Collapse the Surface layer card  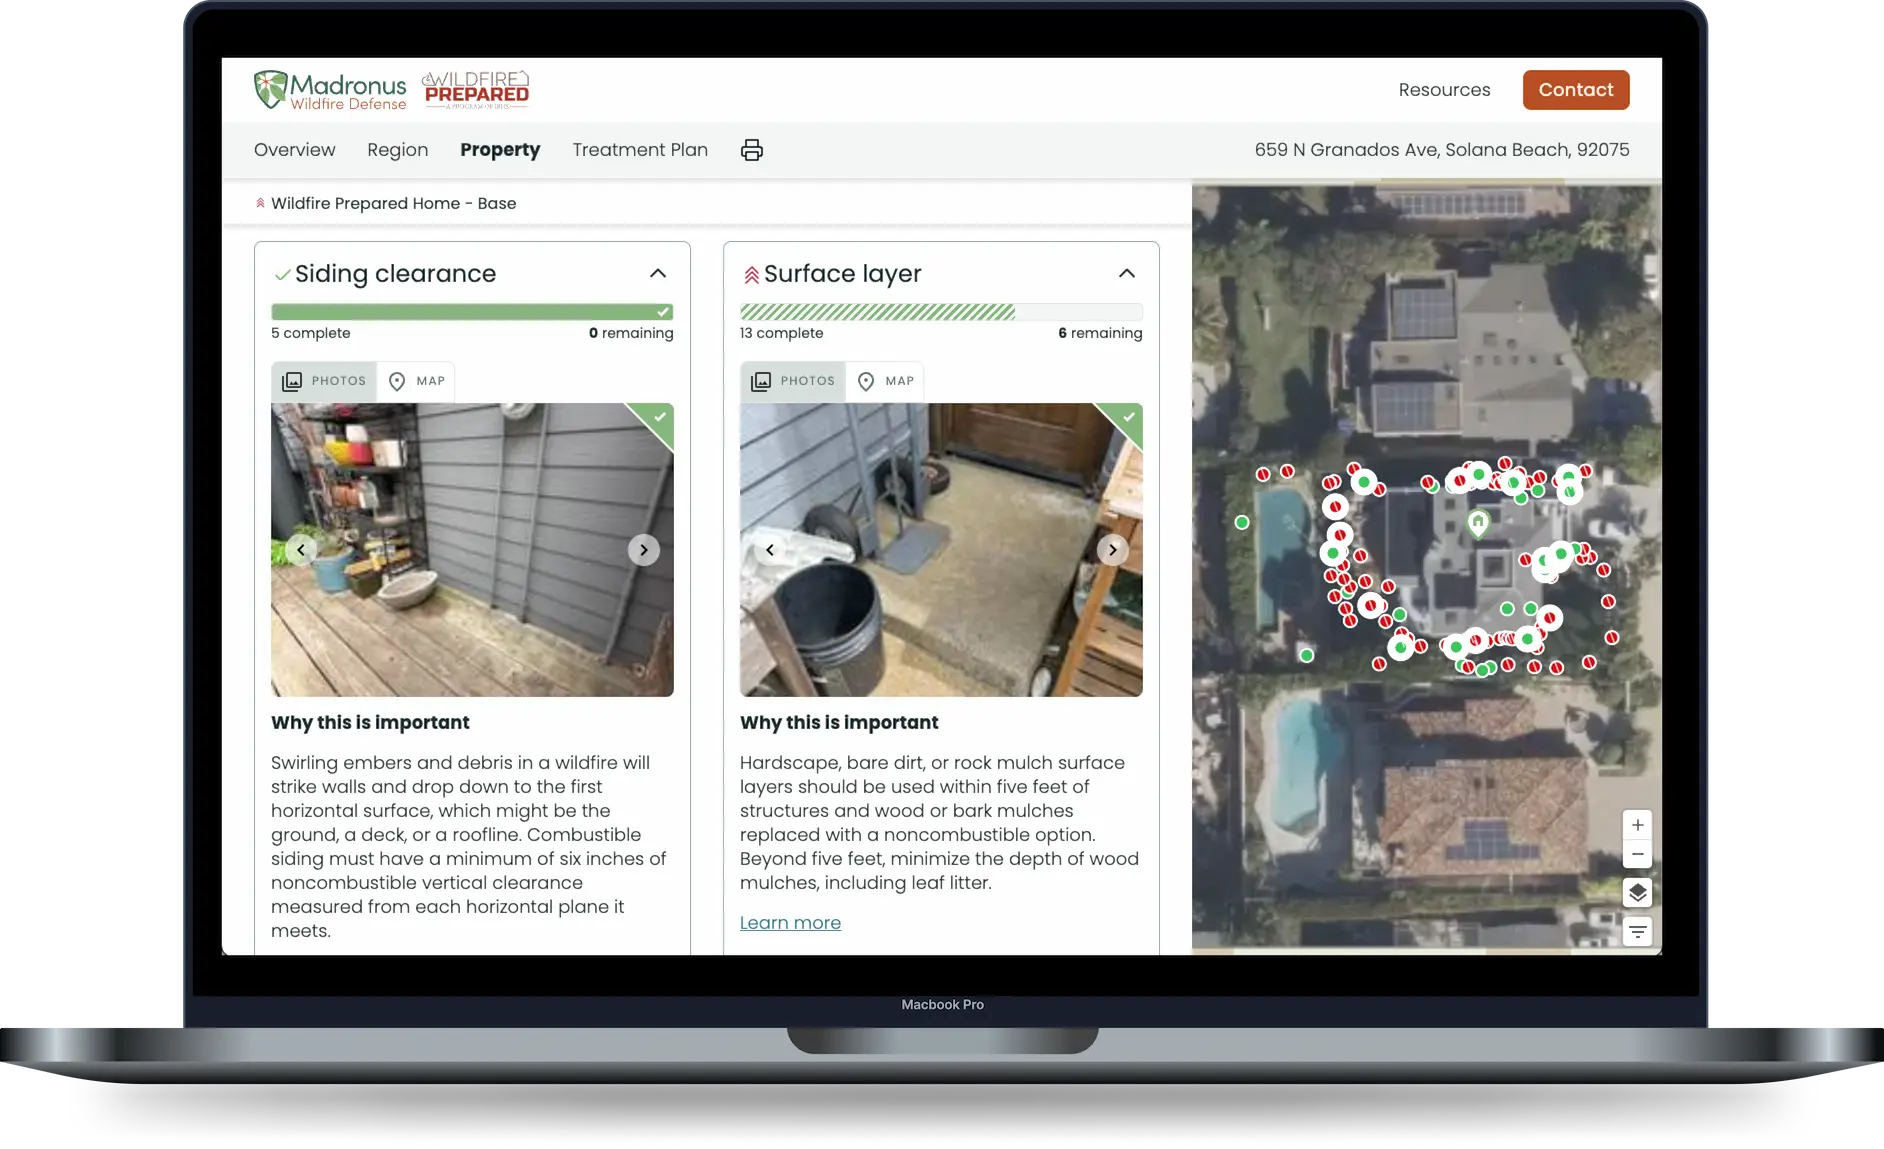(x=1126, y=274)
